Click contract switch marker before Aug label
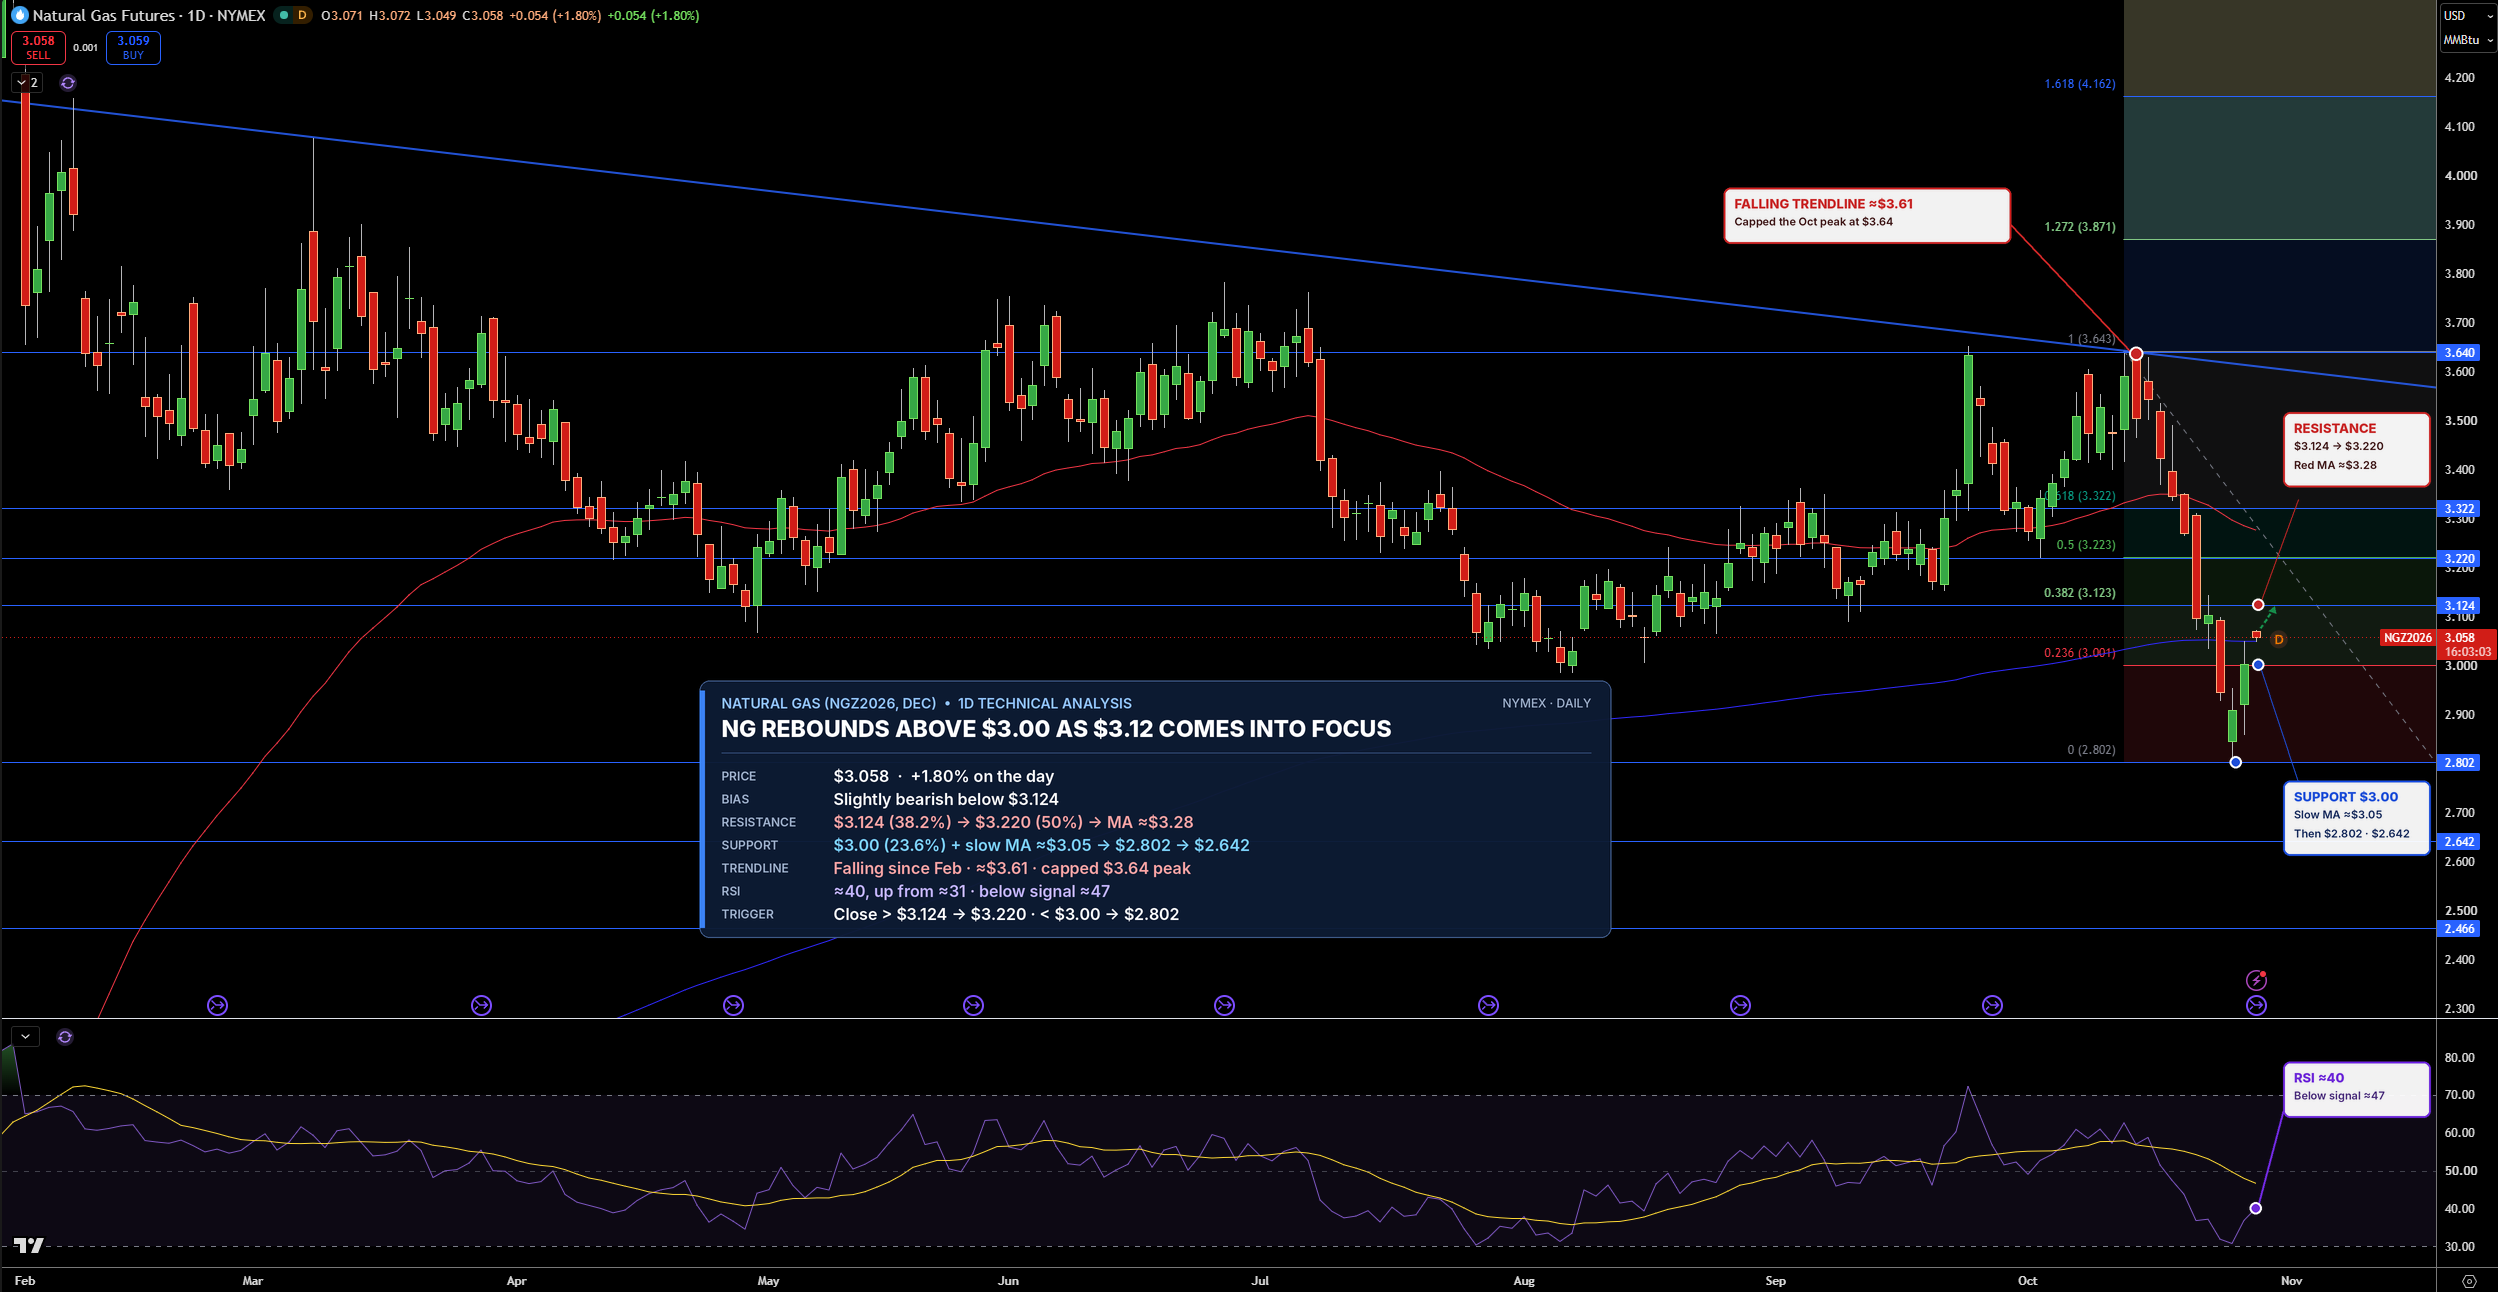This screenshot has height=1292, width=2498. click(1488, 1005)
